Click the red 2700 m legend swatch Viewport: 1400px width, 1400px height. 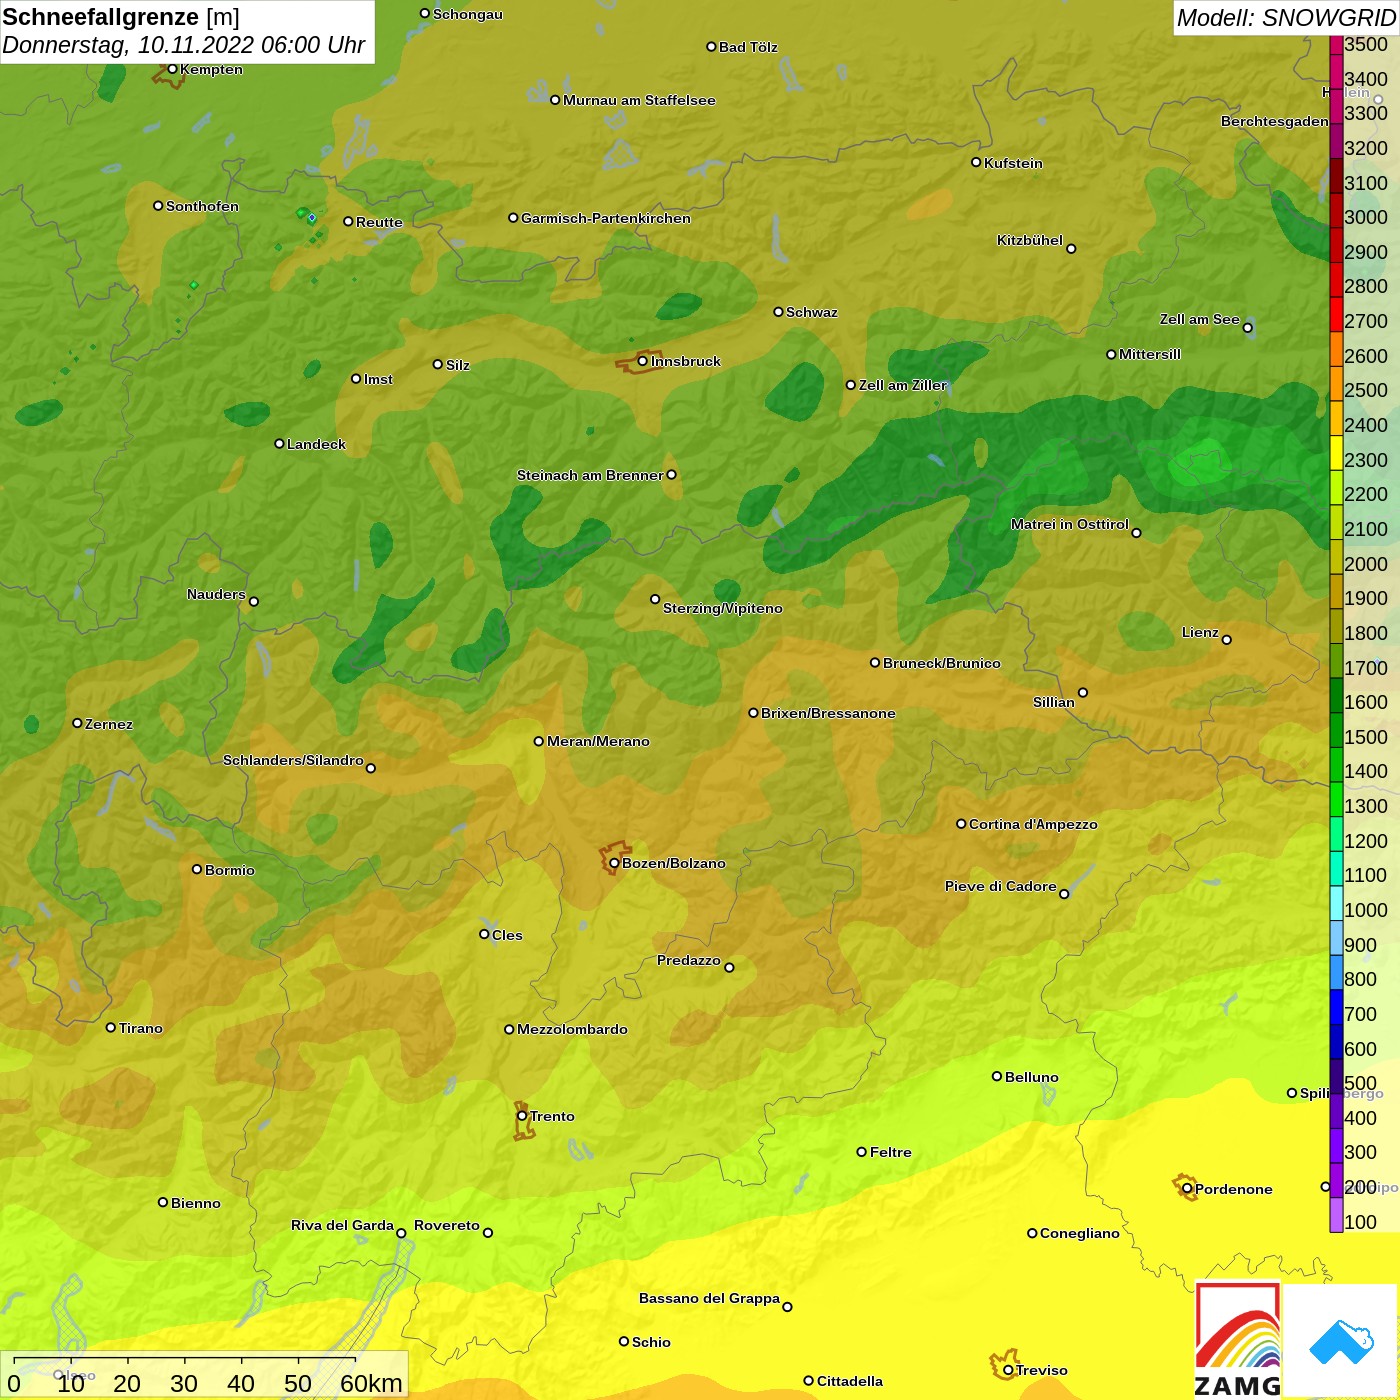click(x=1336, y=314)
